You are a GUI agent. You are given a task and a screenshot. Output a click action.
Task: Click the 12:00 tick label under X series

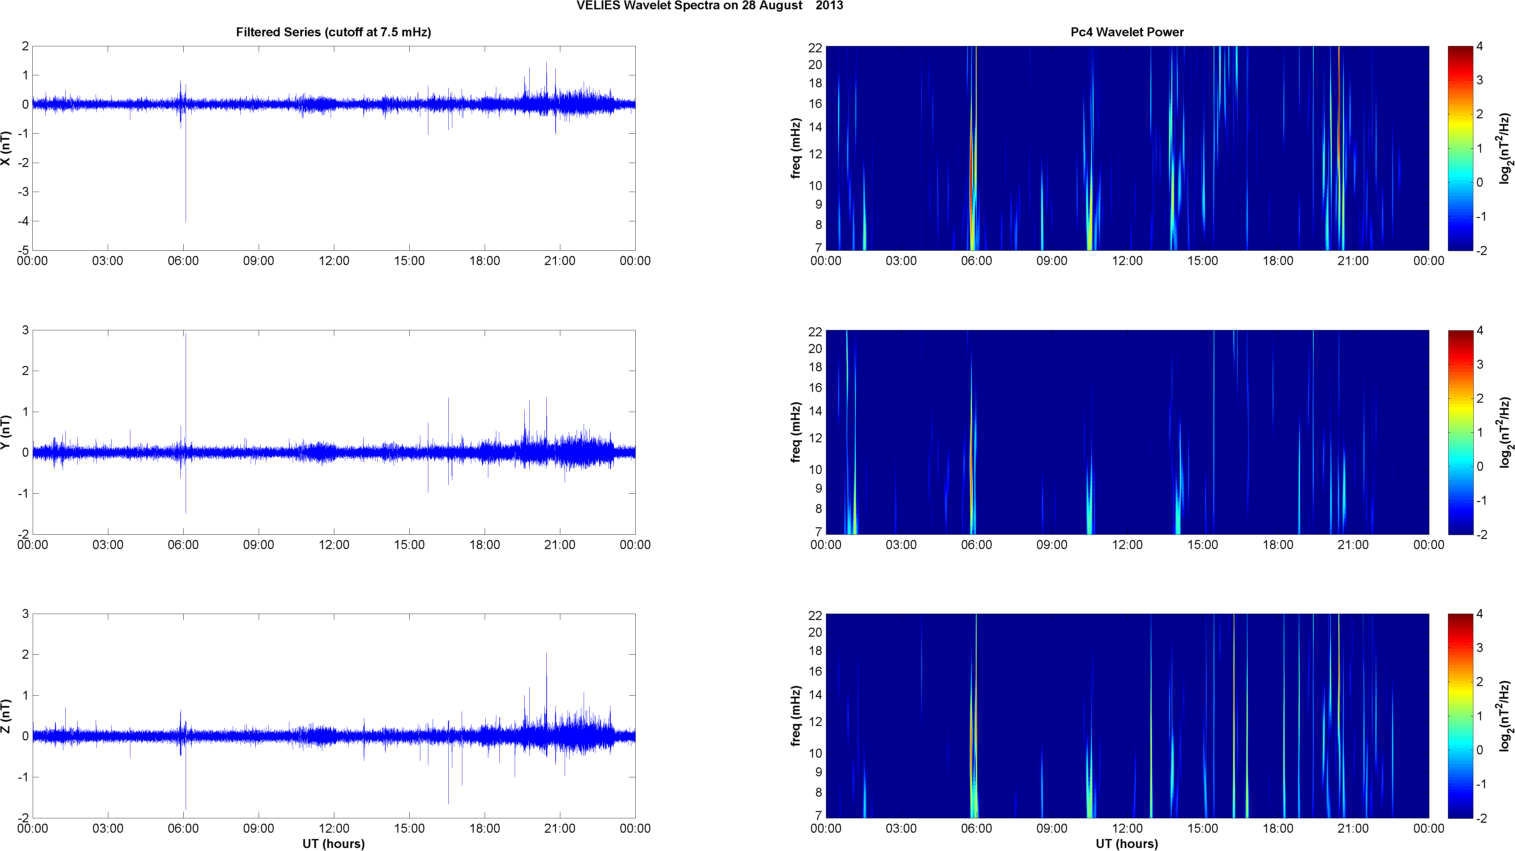point(333,261)
